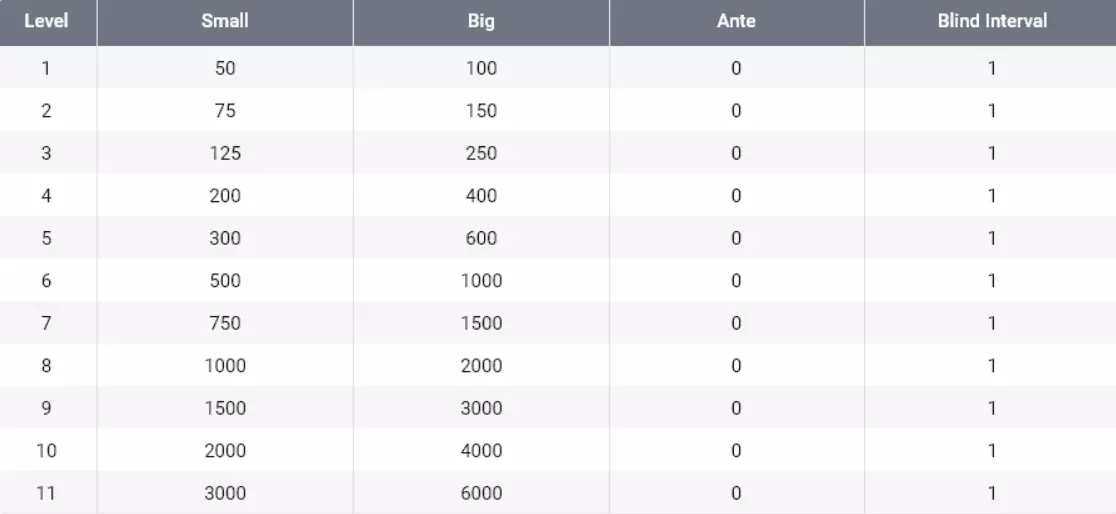Click small blind value 125

tap(225, 154)
